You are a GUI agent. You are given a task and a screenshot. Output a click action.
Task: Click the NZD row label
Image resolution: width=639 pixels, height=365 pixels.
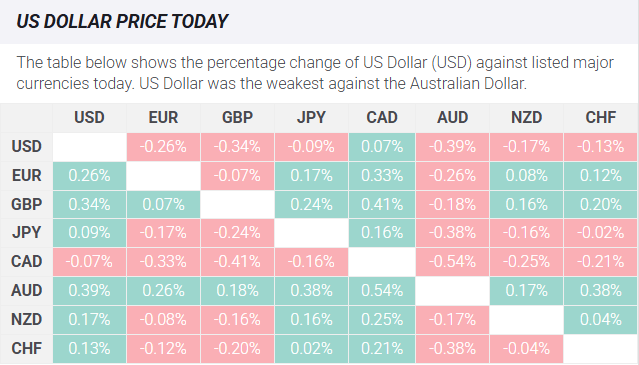[x=26, y=320]
